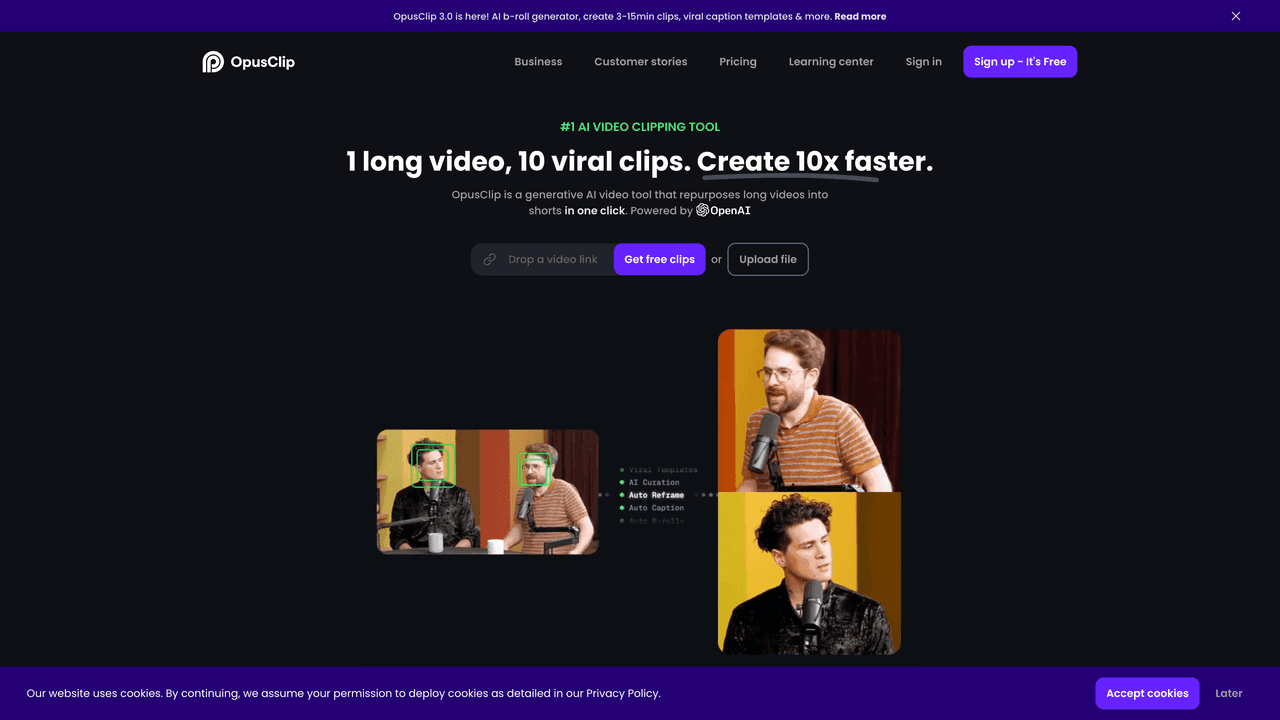The height and width of the screenshot is (720, 1280).
Task: Click the Upload file button
Action: 768,259
